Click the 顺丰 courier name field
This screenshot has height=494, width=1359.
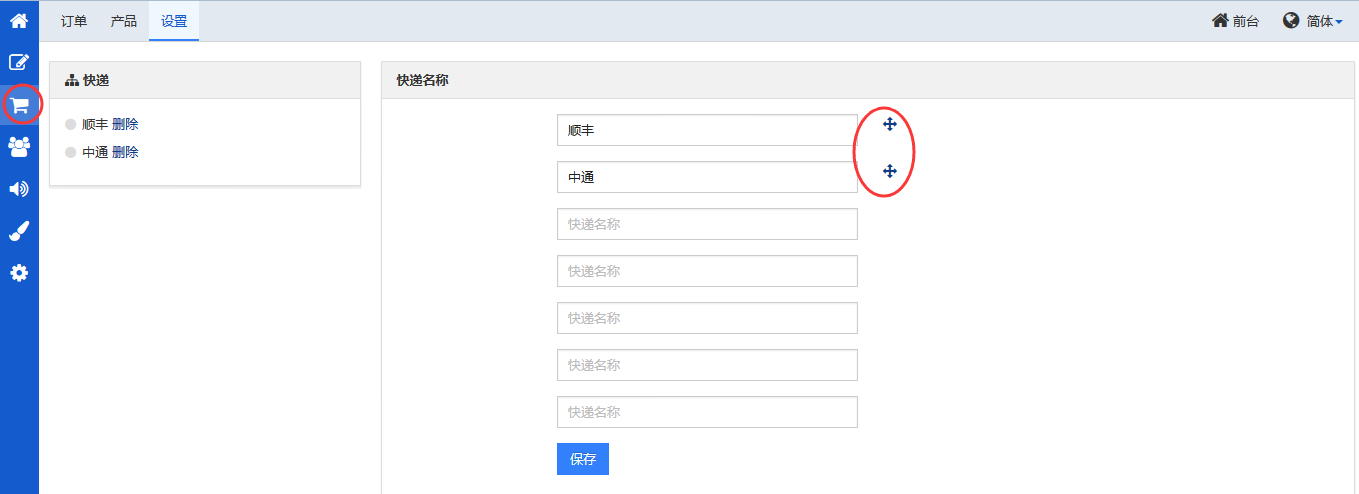coord(707,130)
